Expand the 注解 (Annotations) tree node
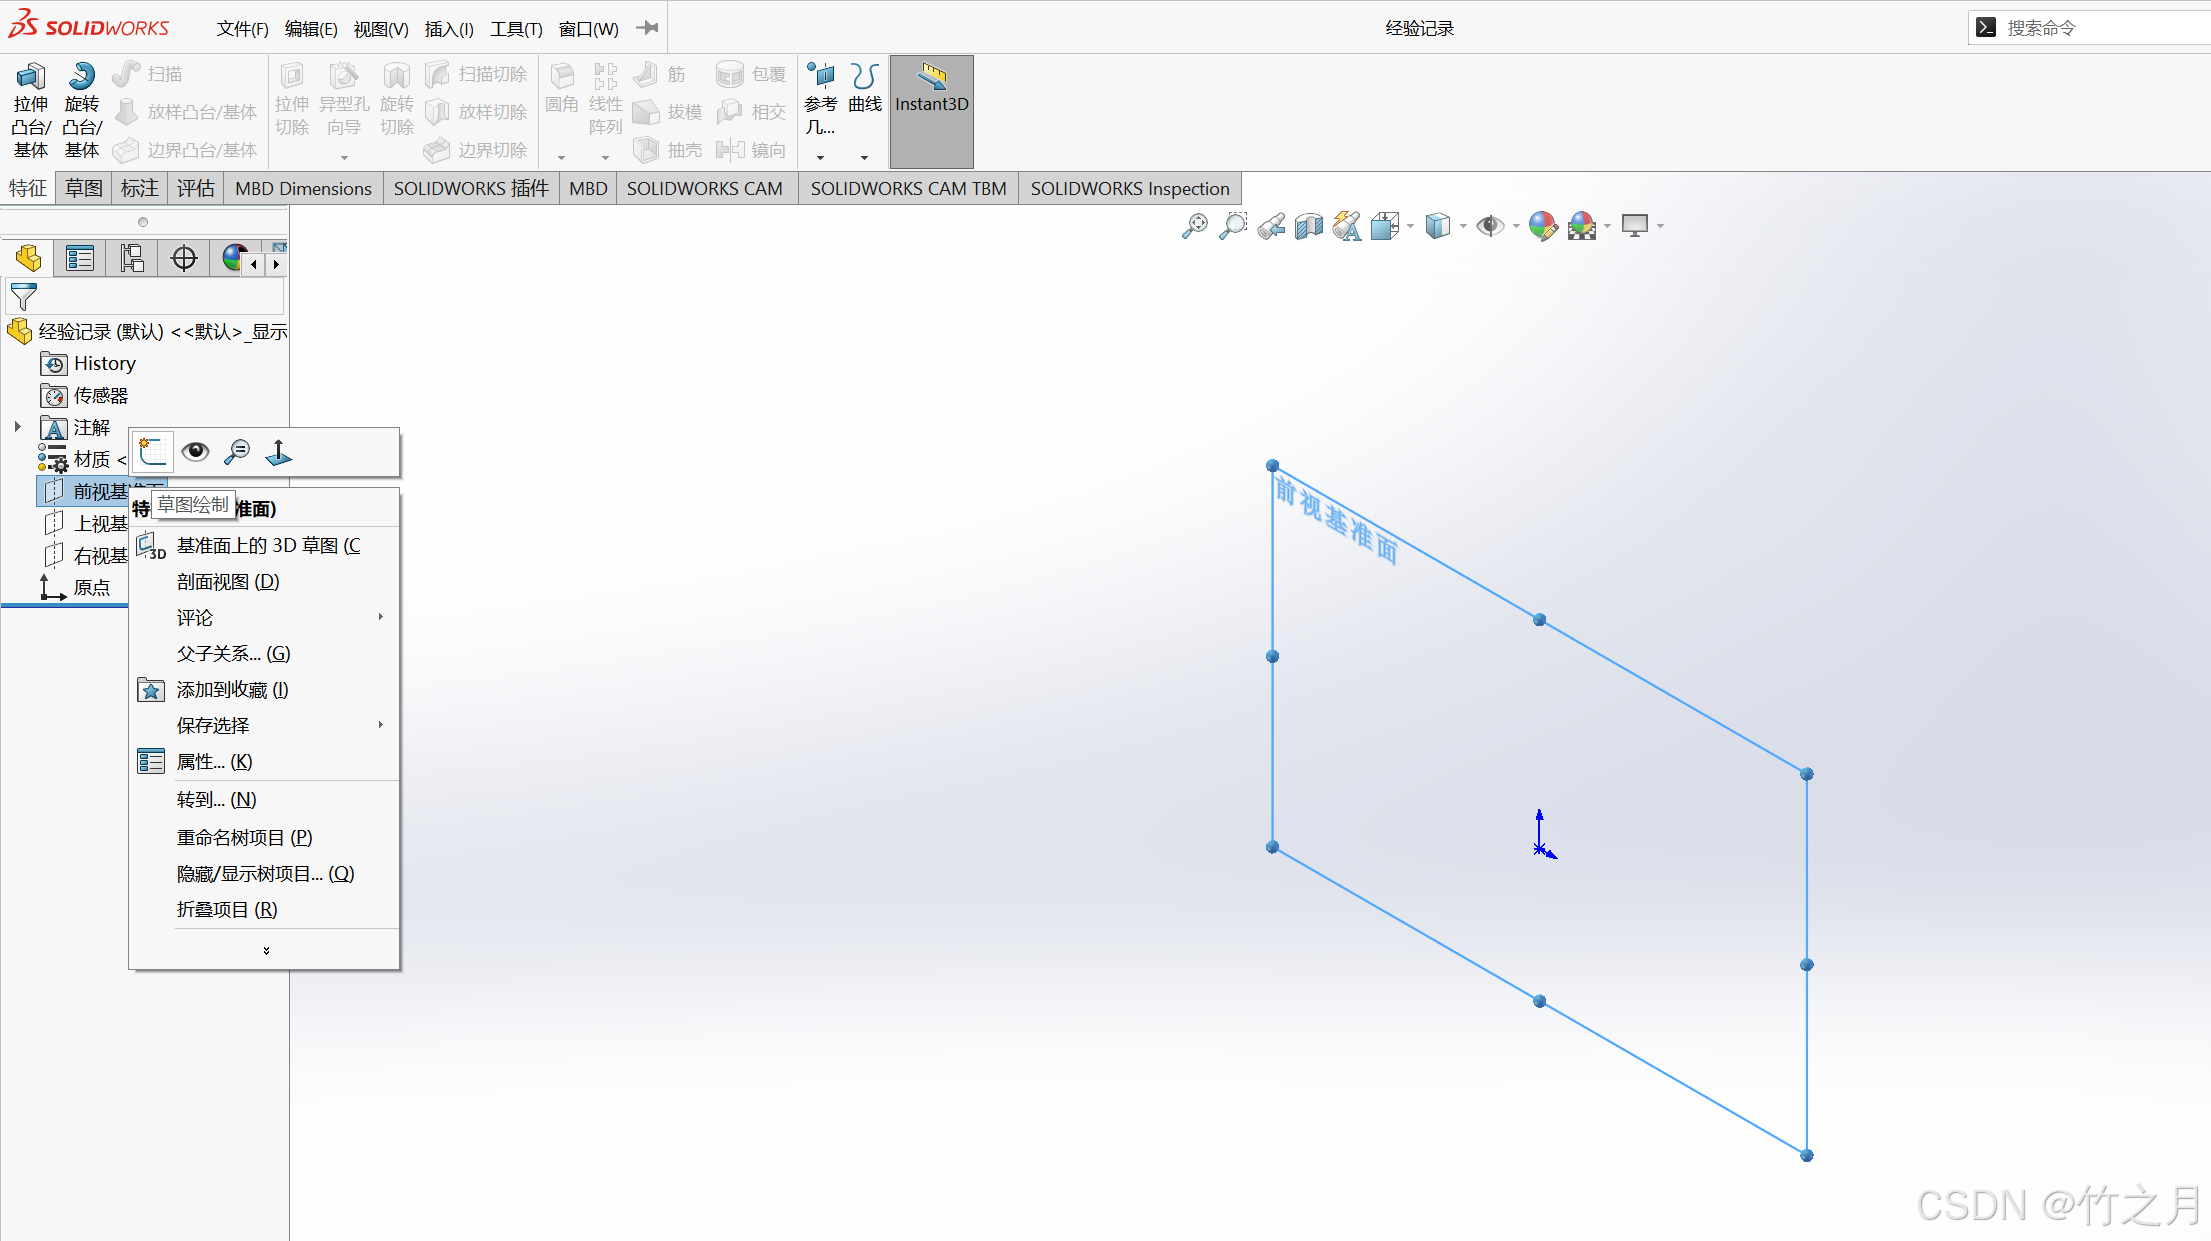The height and width of the screenshot is (1241, 2211). [17, 427]
